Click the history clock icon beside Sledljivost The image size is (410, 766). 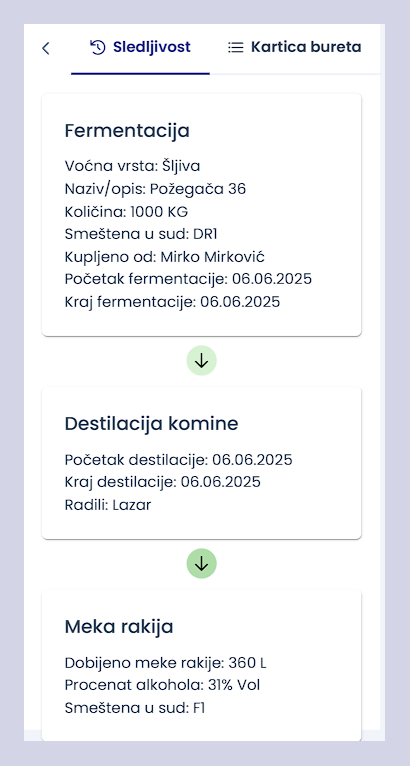pos(98,47)
